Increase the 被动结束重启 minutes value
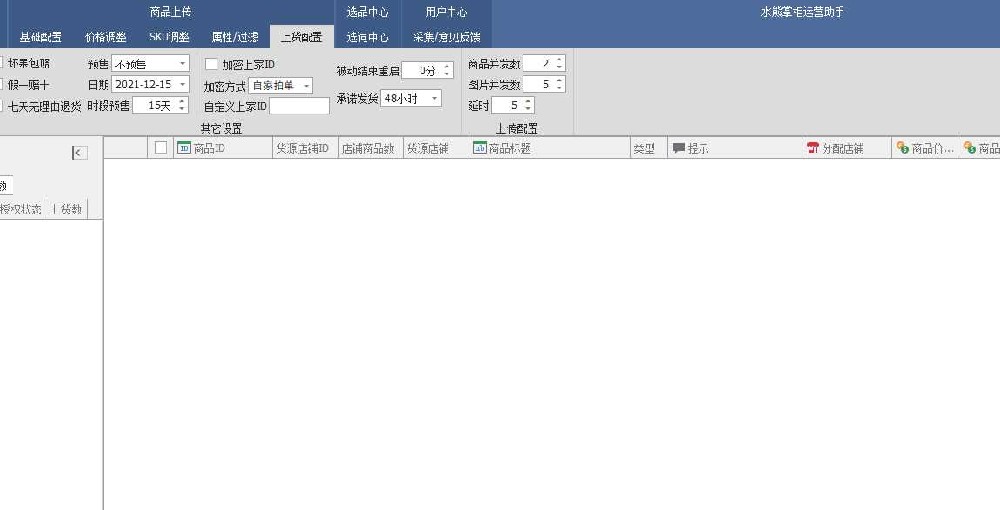Viewport: 1000px width, 510px height. click(x=447, y=66)
